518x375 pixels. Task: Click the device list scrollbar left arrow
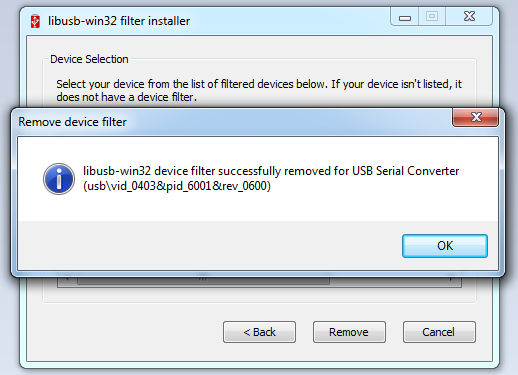coord(67,280)
